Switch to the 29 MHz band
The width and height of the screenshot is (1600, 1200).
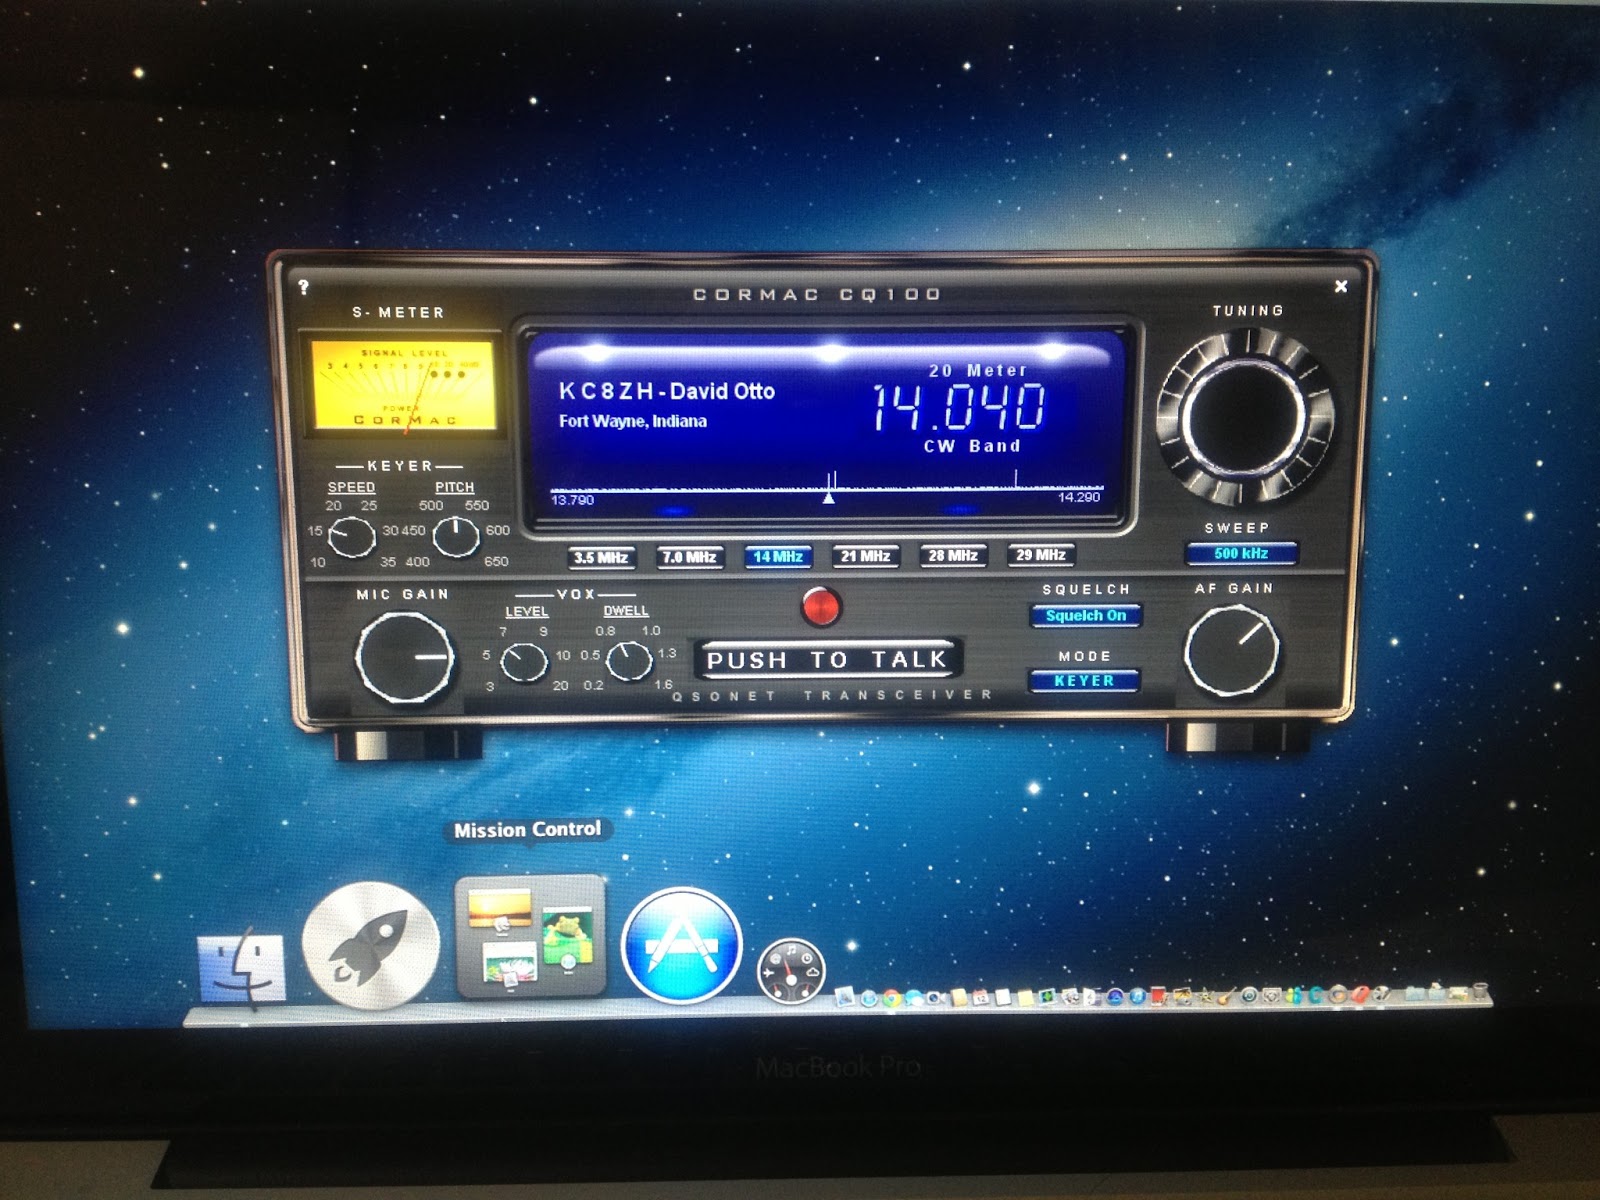pyautogui.click(x=1041, y=555)
